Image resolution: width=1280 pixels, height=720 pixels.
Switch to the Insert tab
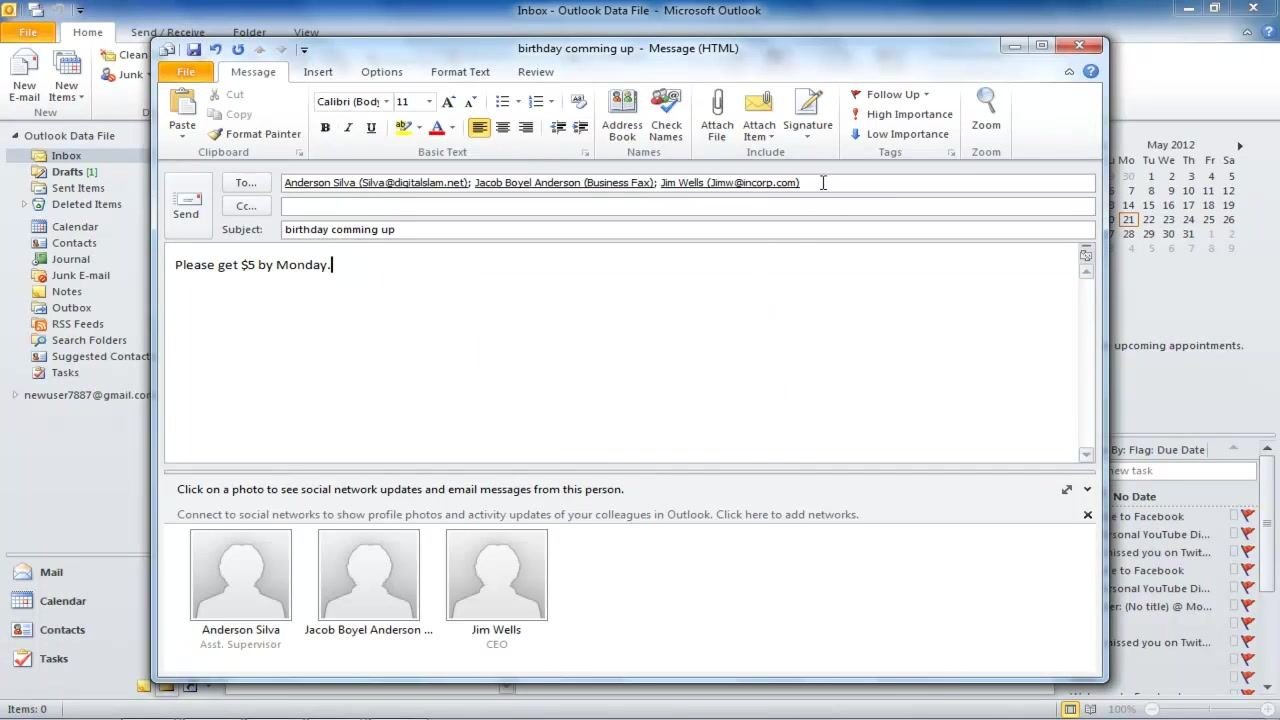click(318, 72)
